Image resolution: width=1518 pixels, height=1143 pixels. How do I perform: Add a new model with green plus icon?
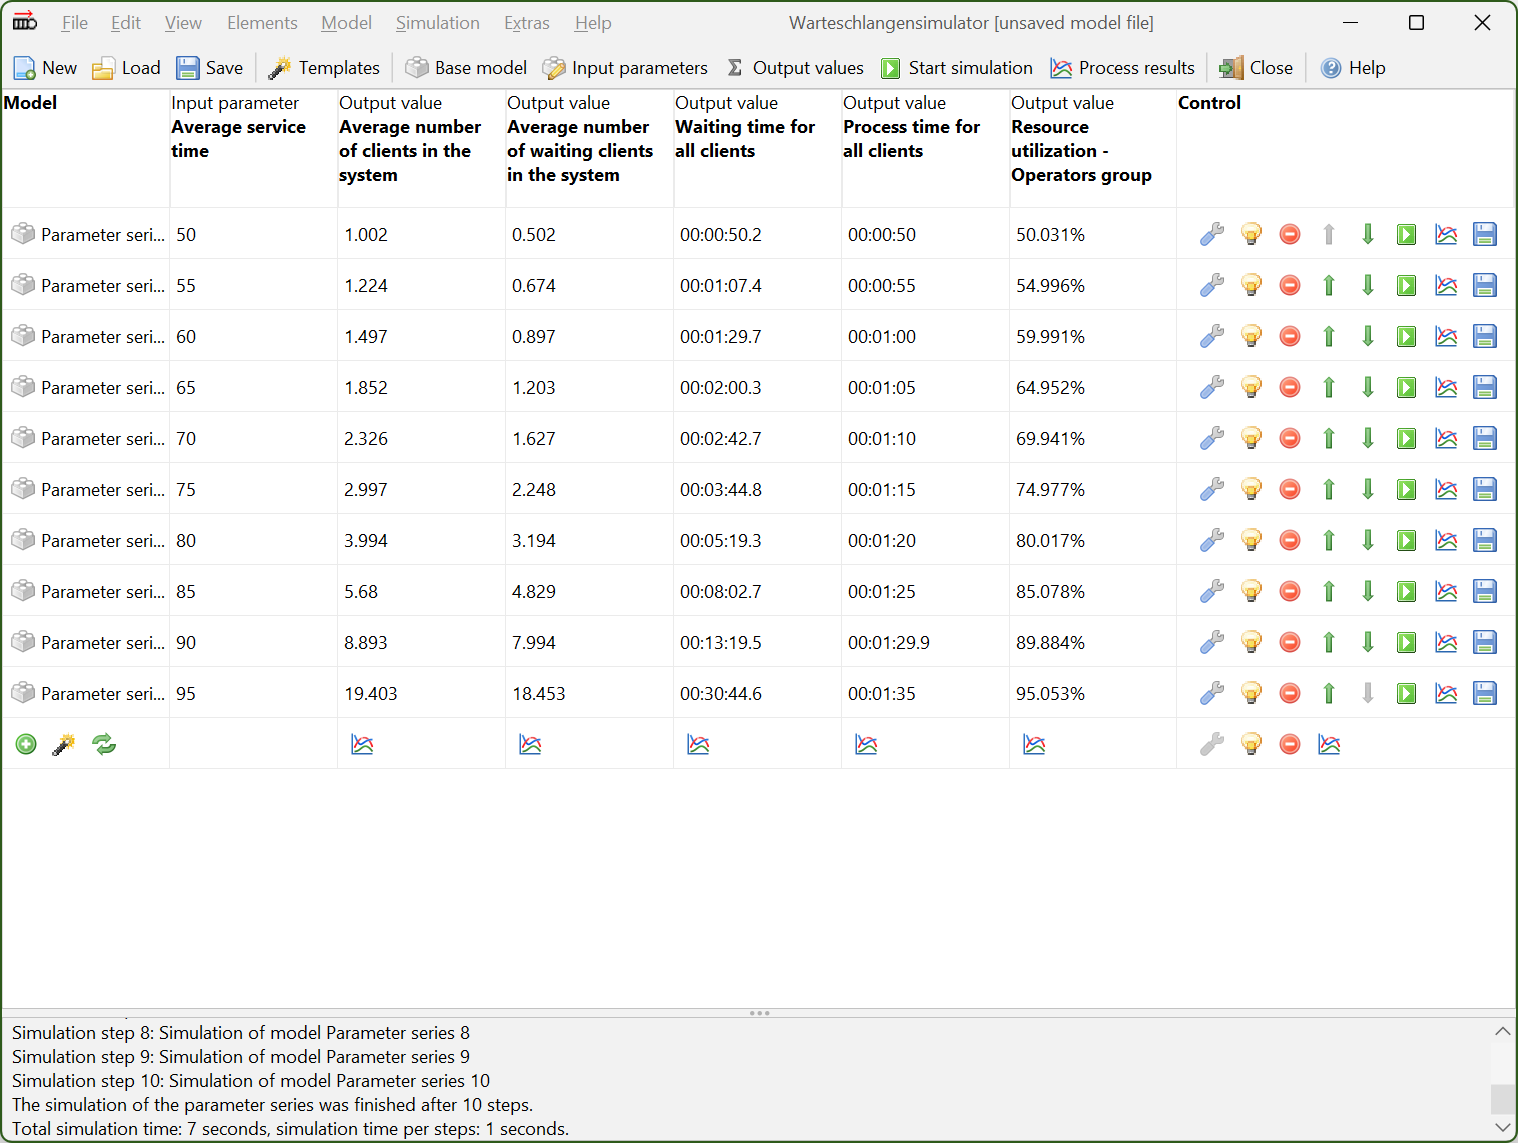pos(26,744)
